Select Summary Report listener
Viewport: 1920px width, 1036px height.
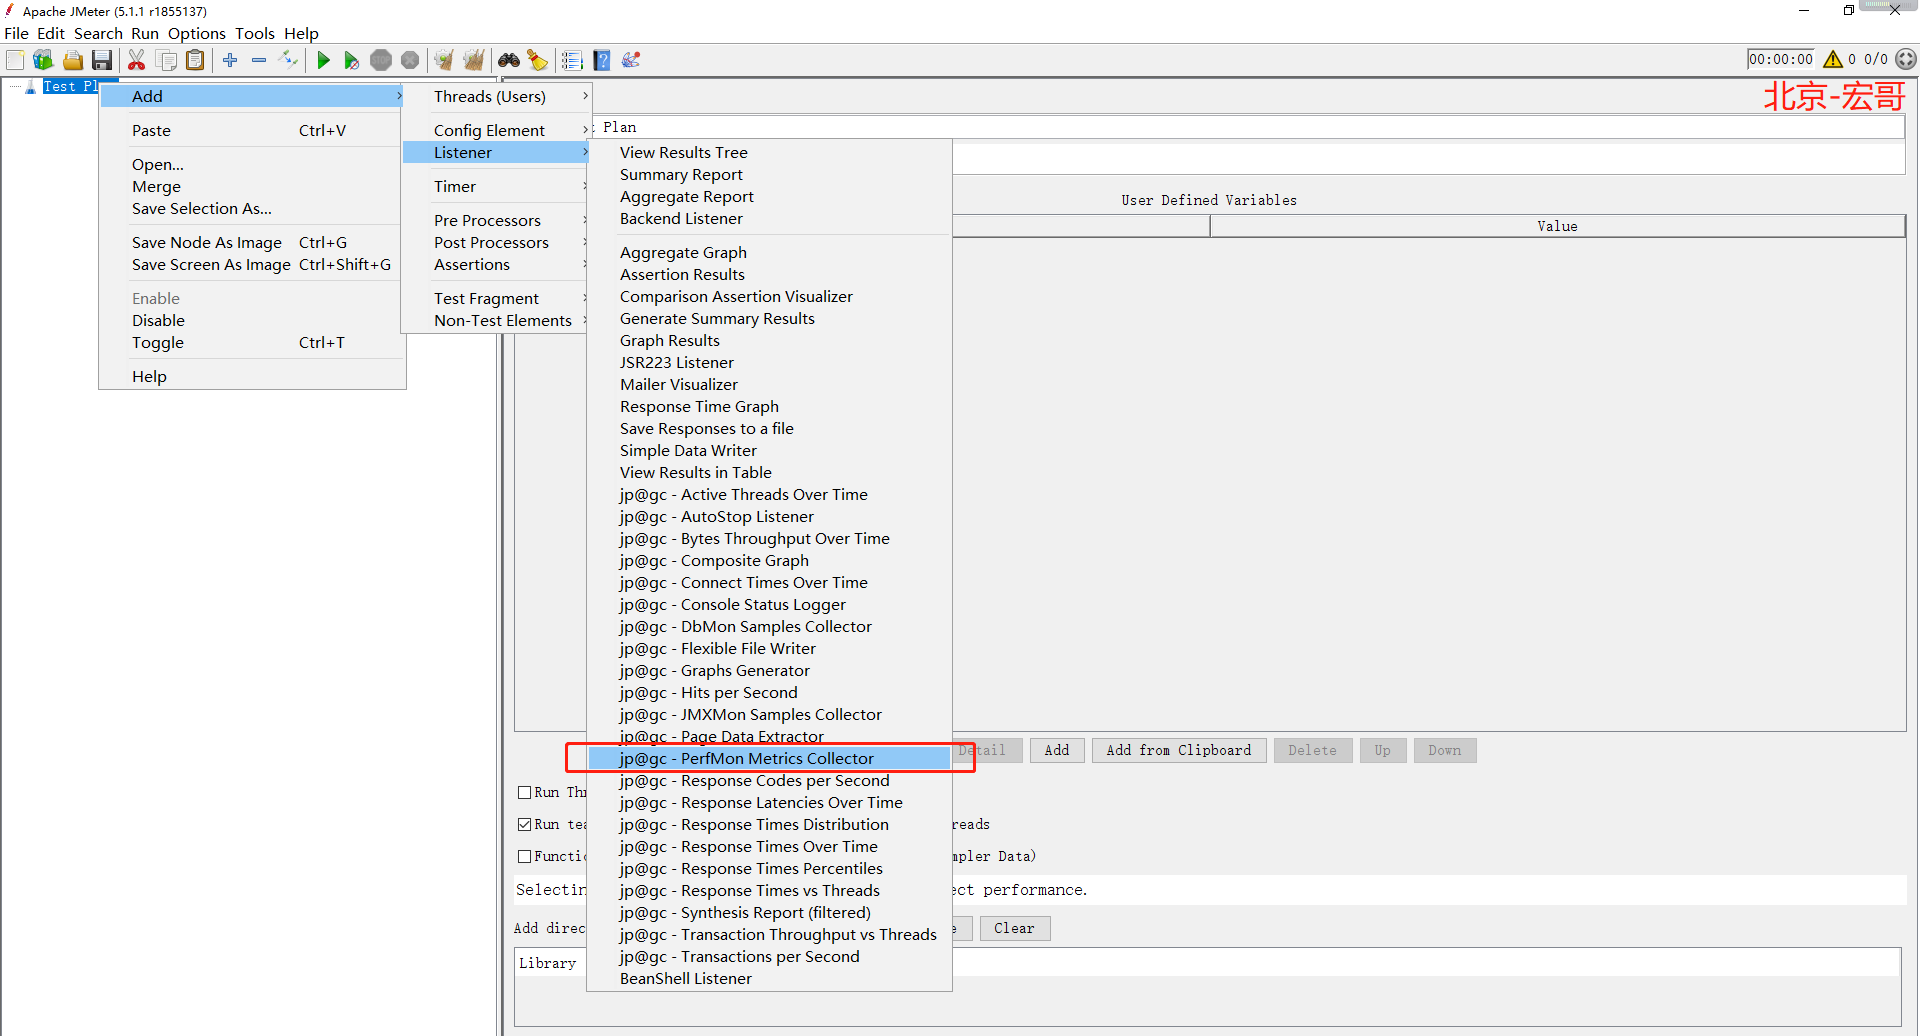(769, 174)
